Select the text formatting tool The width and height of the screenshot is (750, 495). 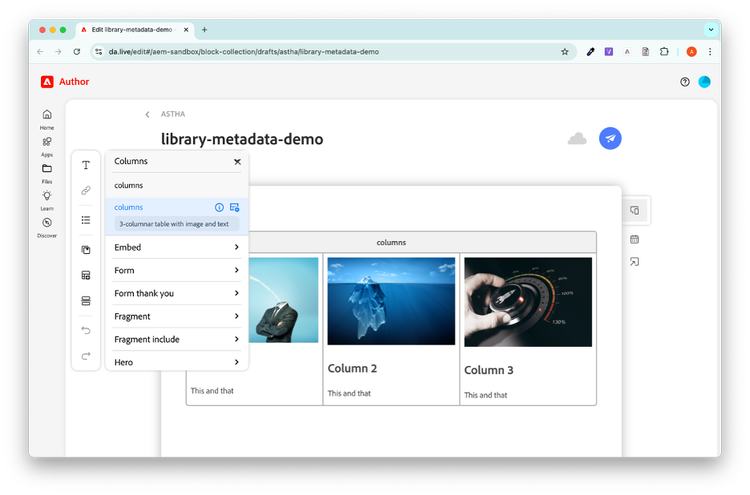[x=86, y=165]
